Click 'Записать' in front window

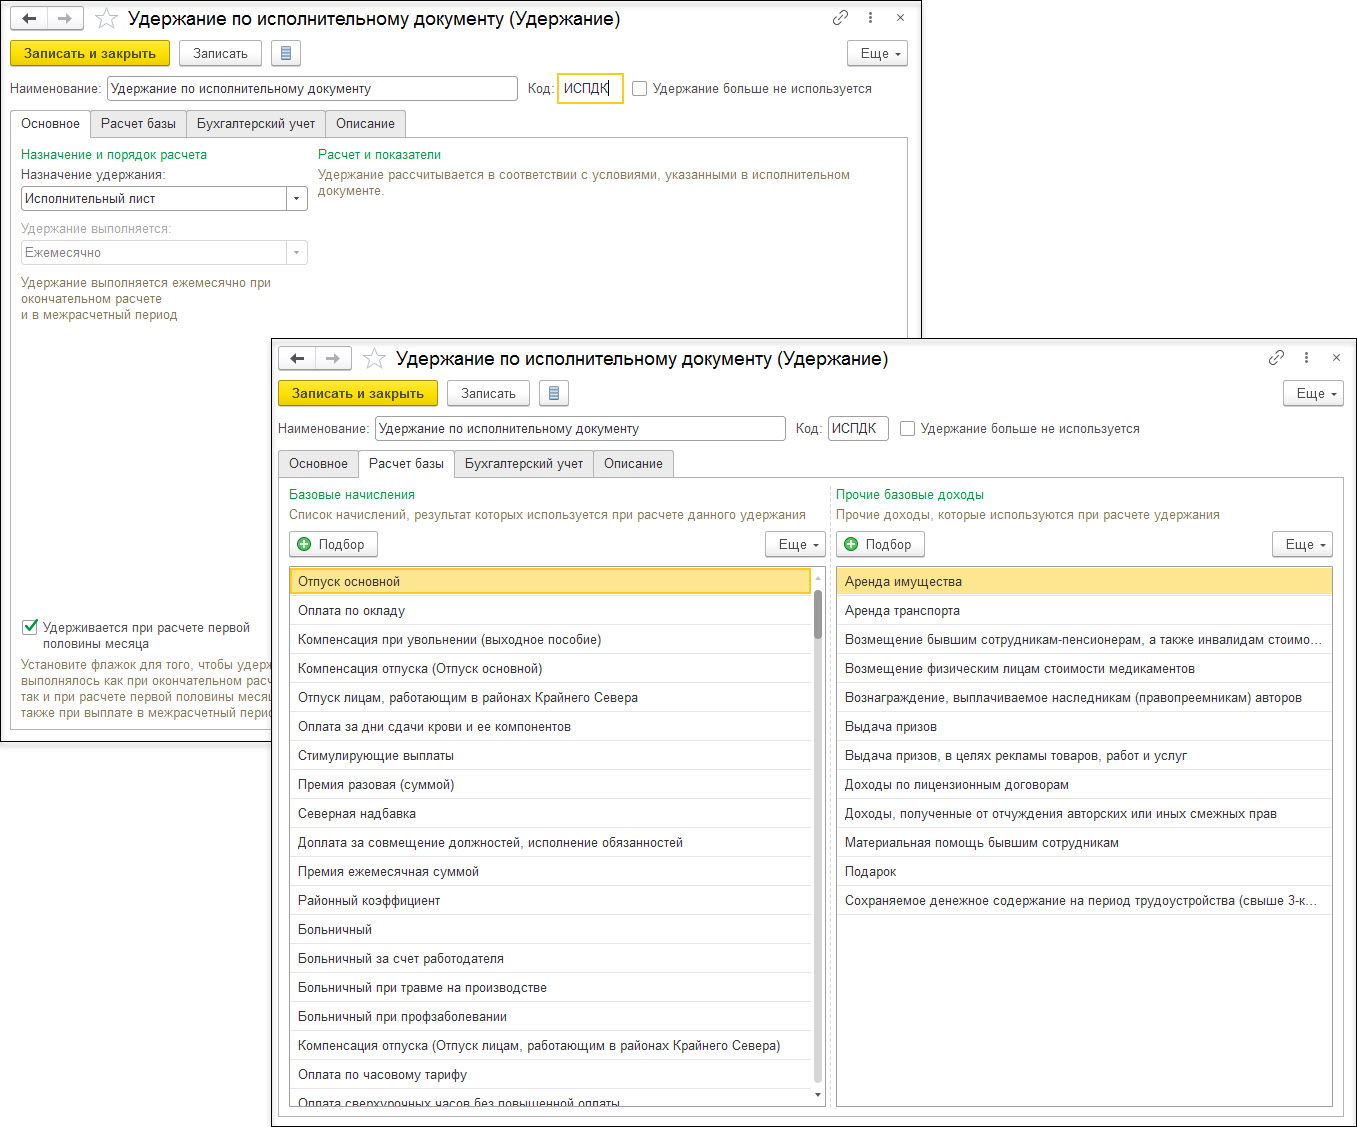point(488,393)
